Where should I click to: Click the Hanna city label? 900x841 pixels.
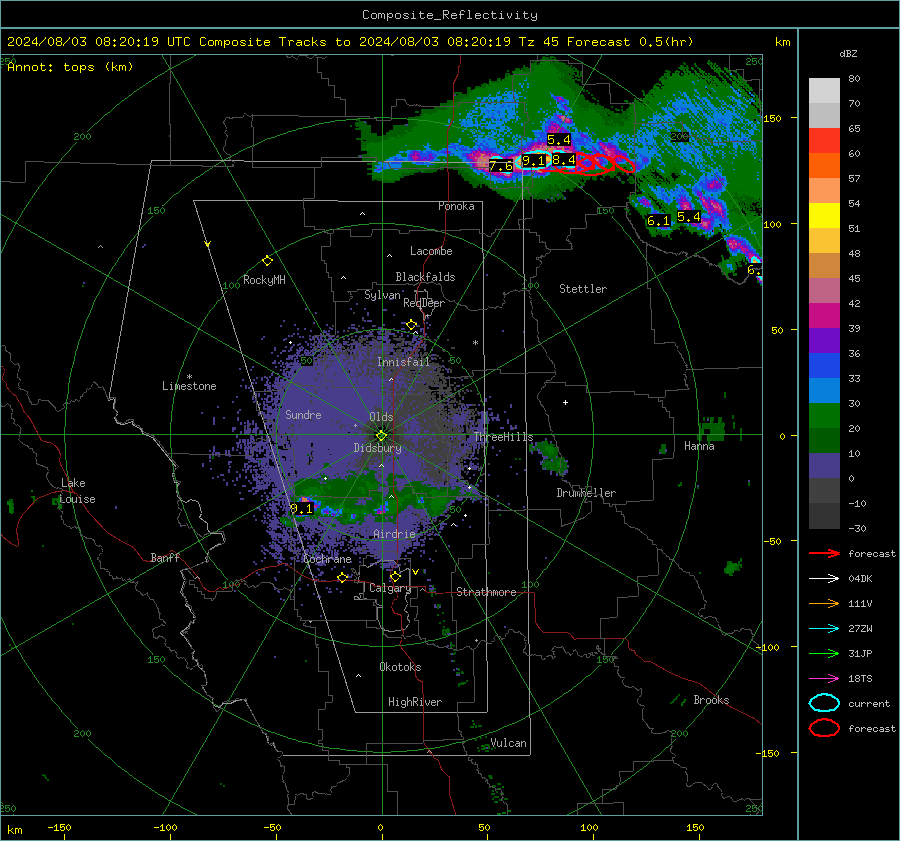point(699,446)
